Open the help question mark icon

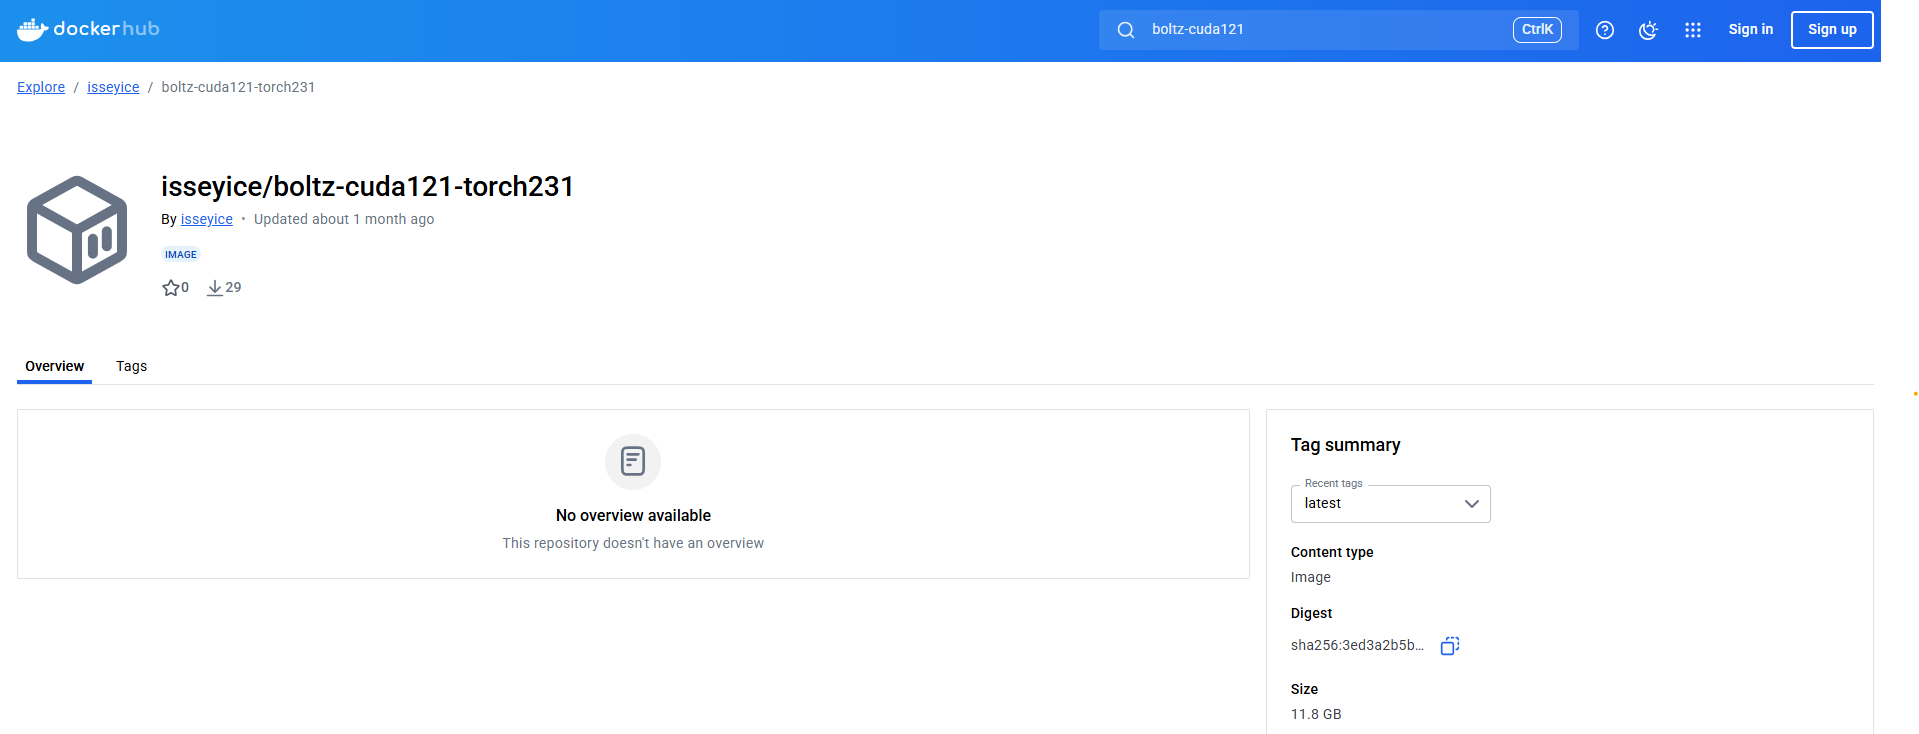pyautogui.click(x=1605, y=30)
